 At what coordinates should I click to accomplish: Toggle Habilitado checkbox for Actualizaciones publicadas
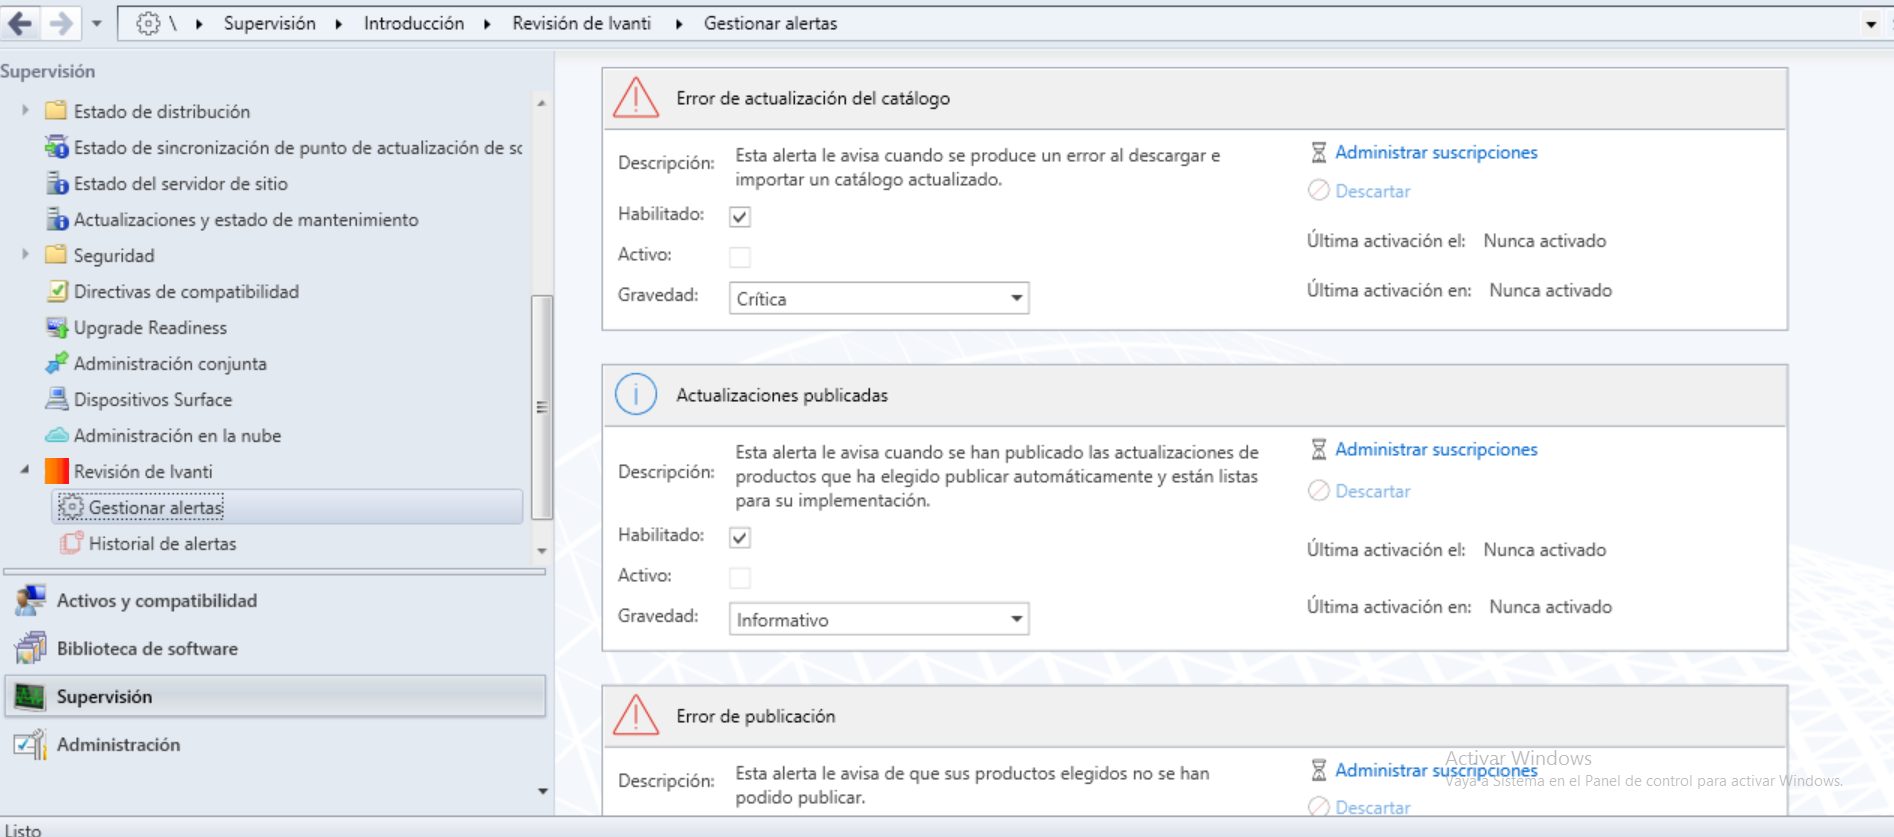[x=740, y=537]
